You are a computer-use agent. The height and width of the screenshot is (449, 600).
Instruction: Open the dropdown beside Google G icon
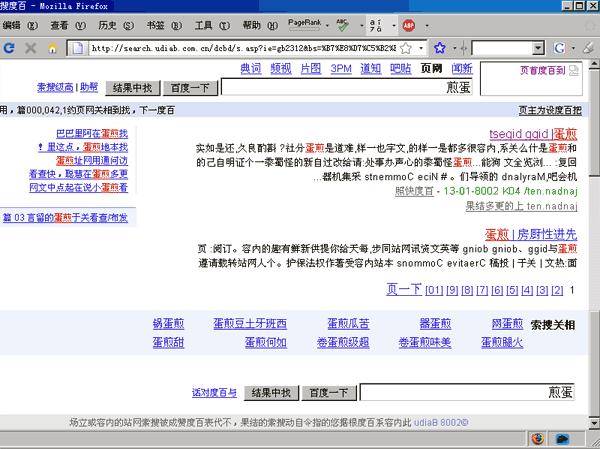(573, 48)
